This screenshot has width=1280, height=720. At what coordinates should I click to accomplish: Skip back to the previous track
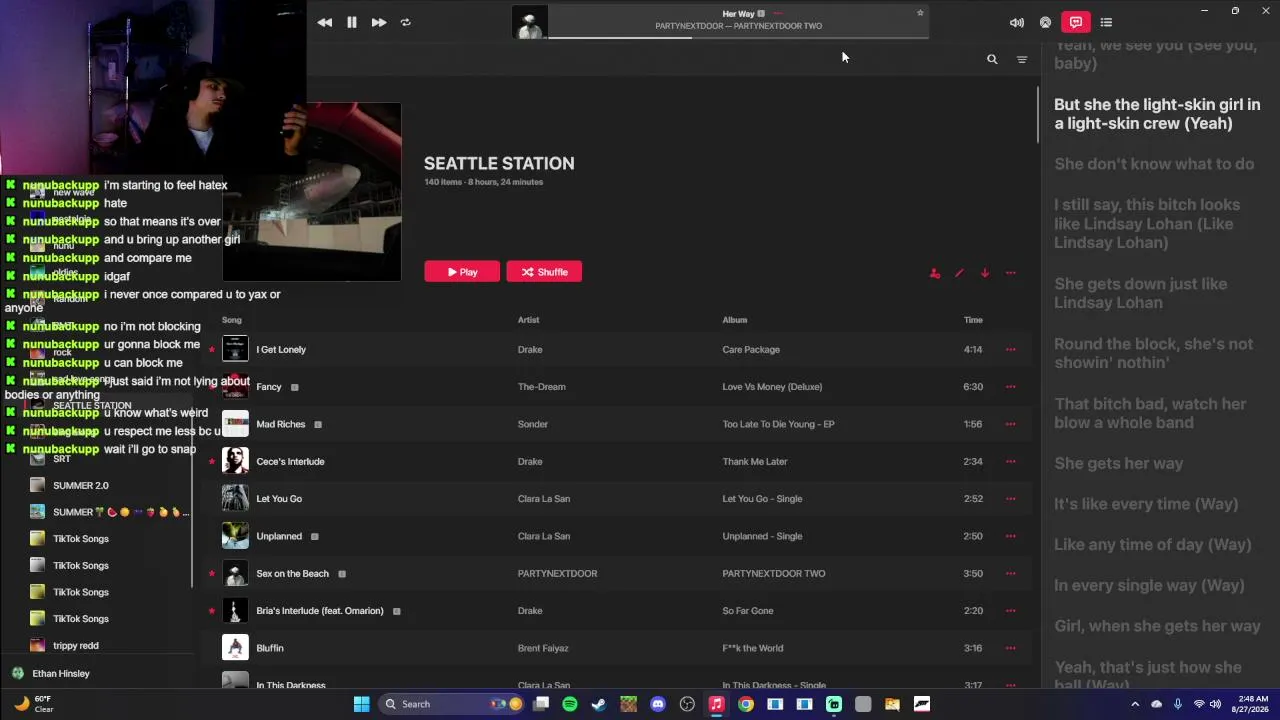(x=325, y=22)
